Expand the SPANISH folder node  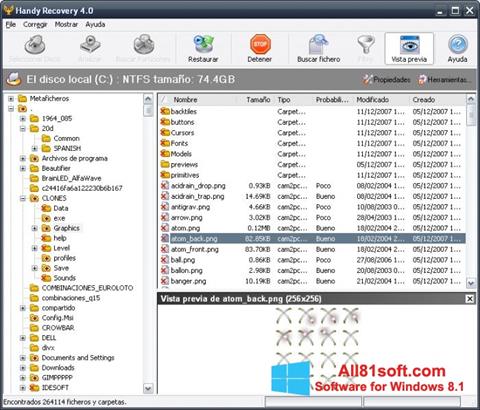tap(35, 148)
